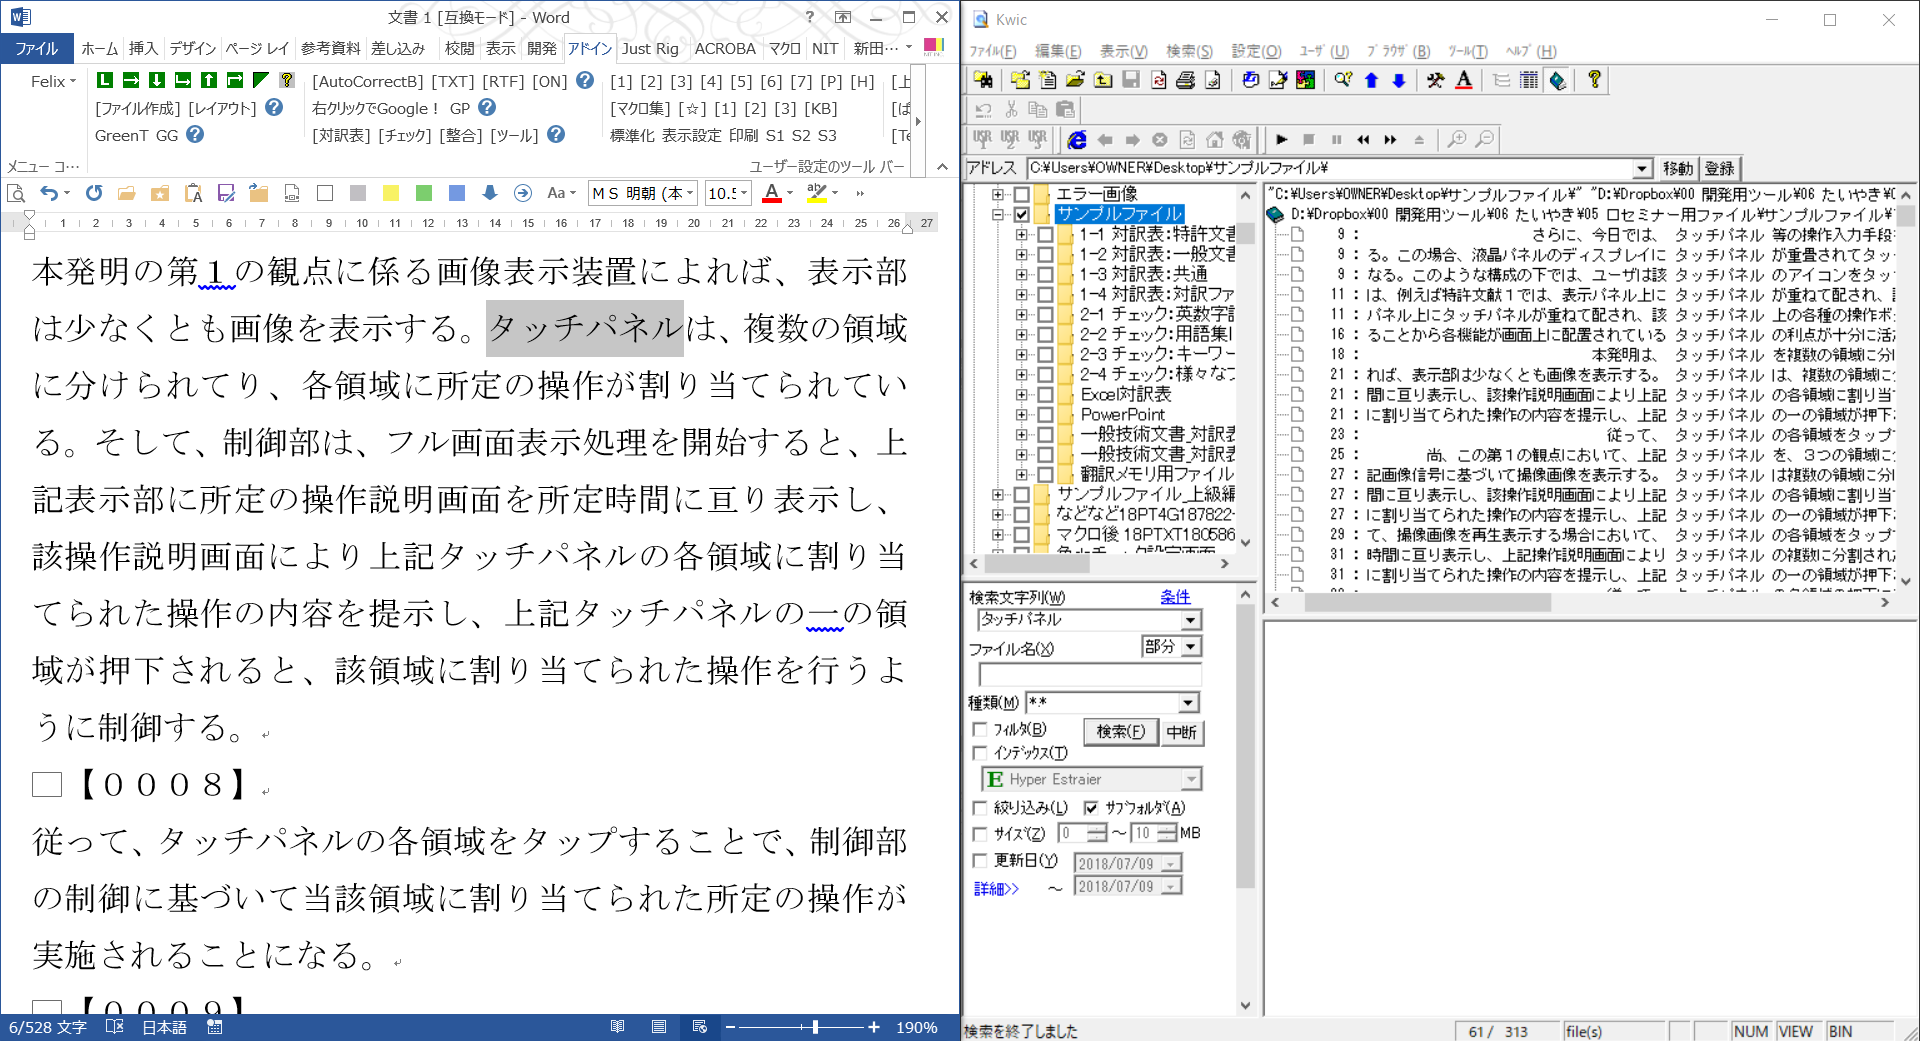Click the red-underlined A font icon in Kwic
The width and height of the screenshot is (1920, 1041).
[1463, 81]
